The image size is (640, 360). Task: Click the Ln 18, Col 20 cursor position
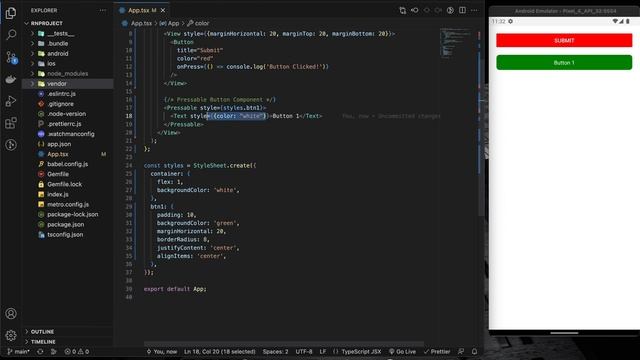[220, 351]
